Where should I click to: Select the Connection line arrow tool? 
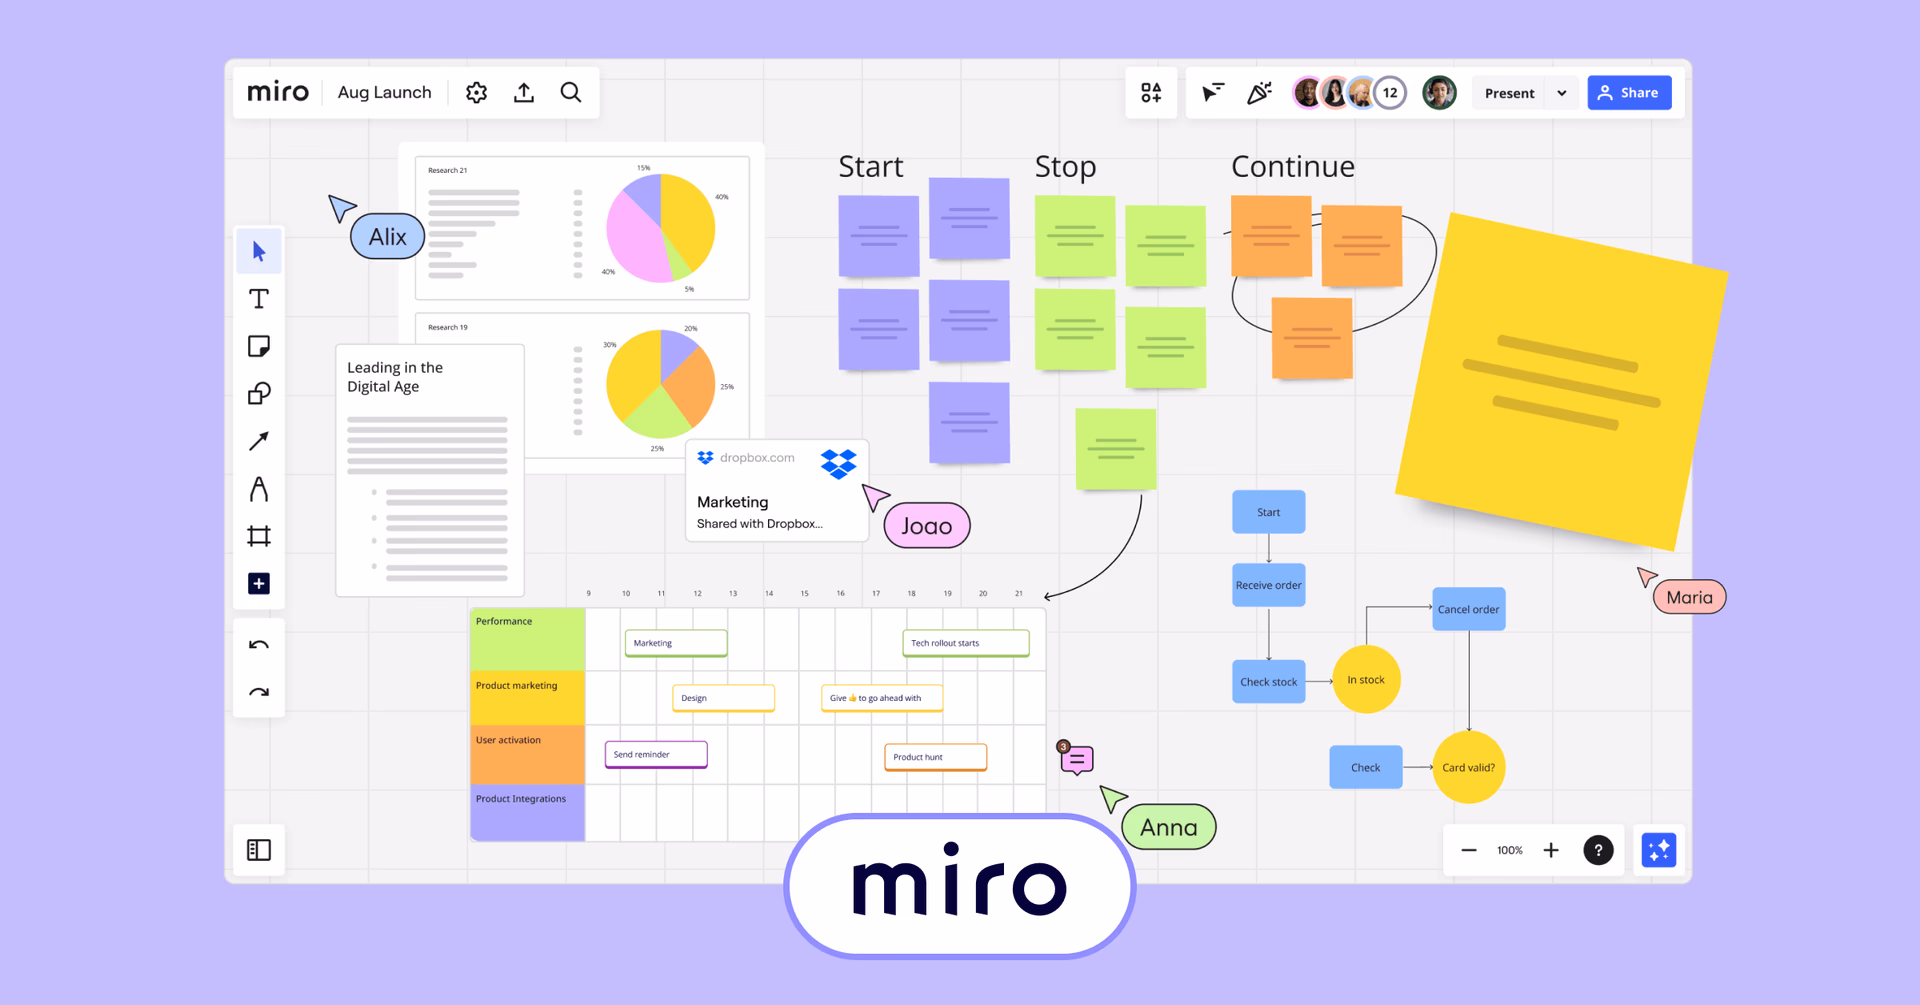259,441
